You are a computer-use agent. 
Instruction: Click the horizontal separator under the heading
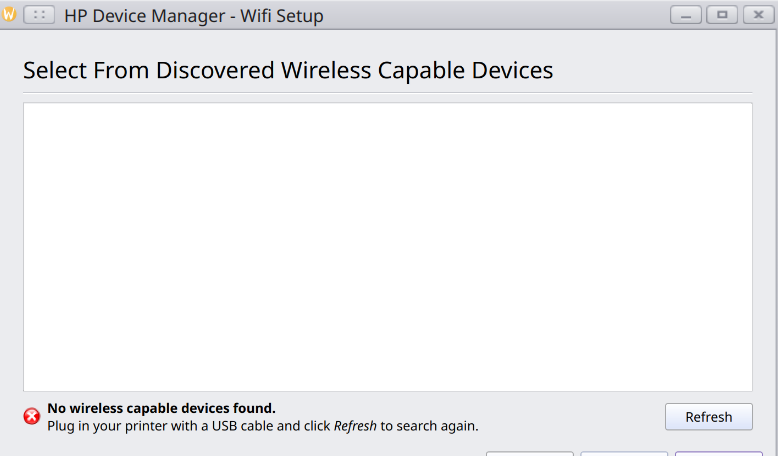coord(388,93)
